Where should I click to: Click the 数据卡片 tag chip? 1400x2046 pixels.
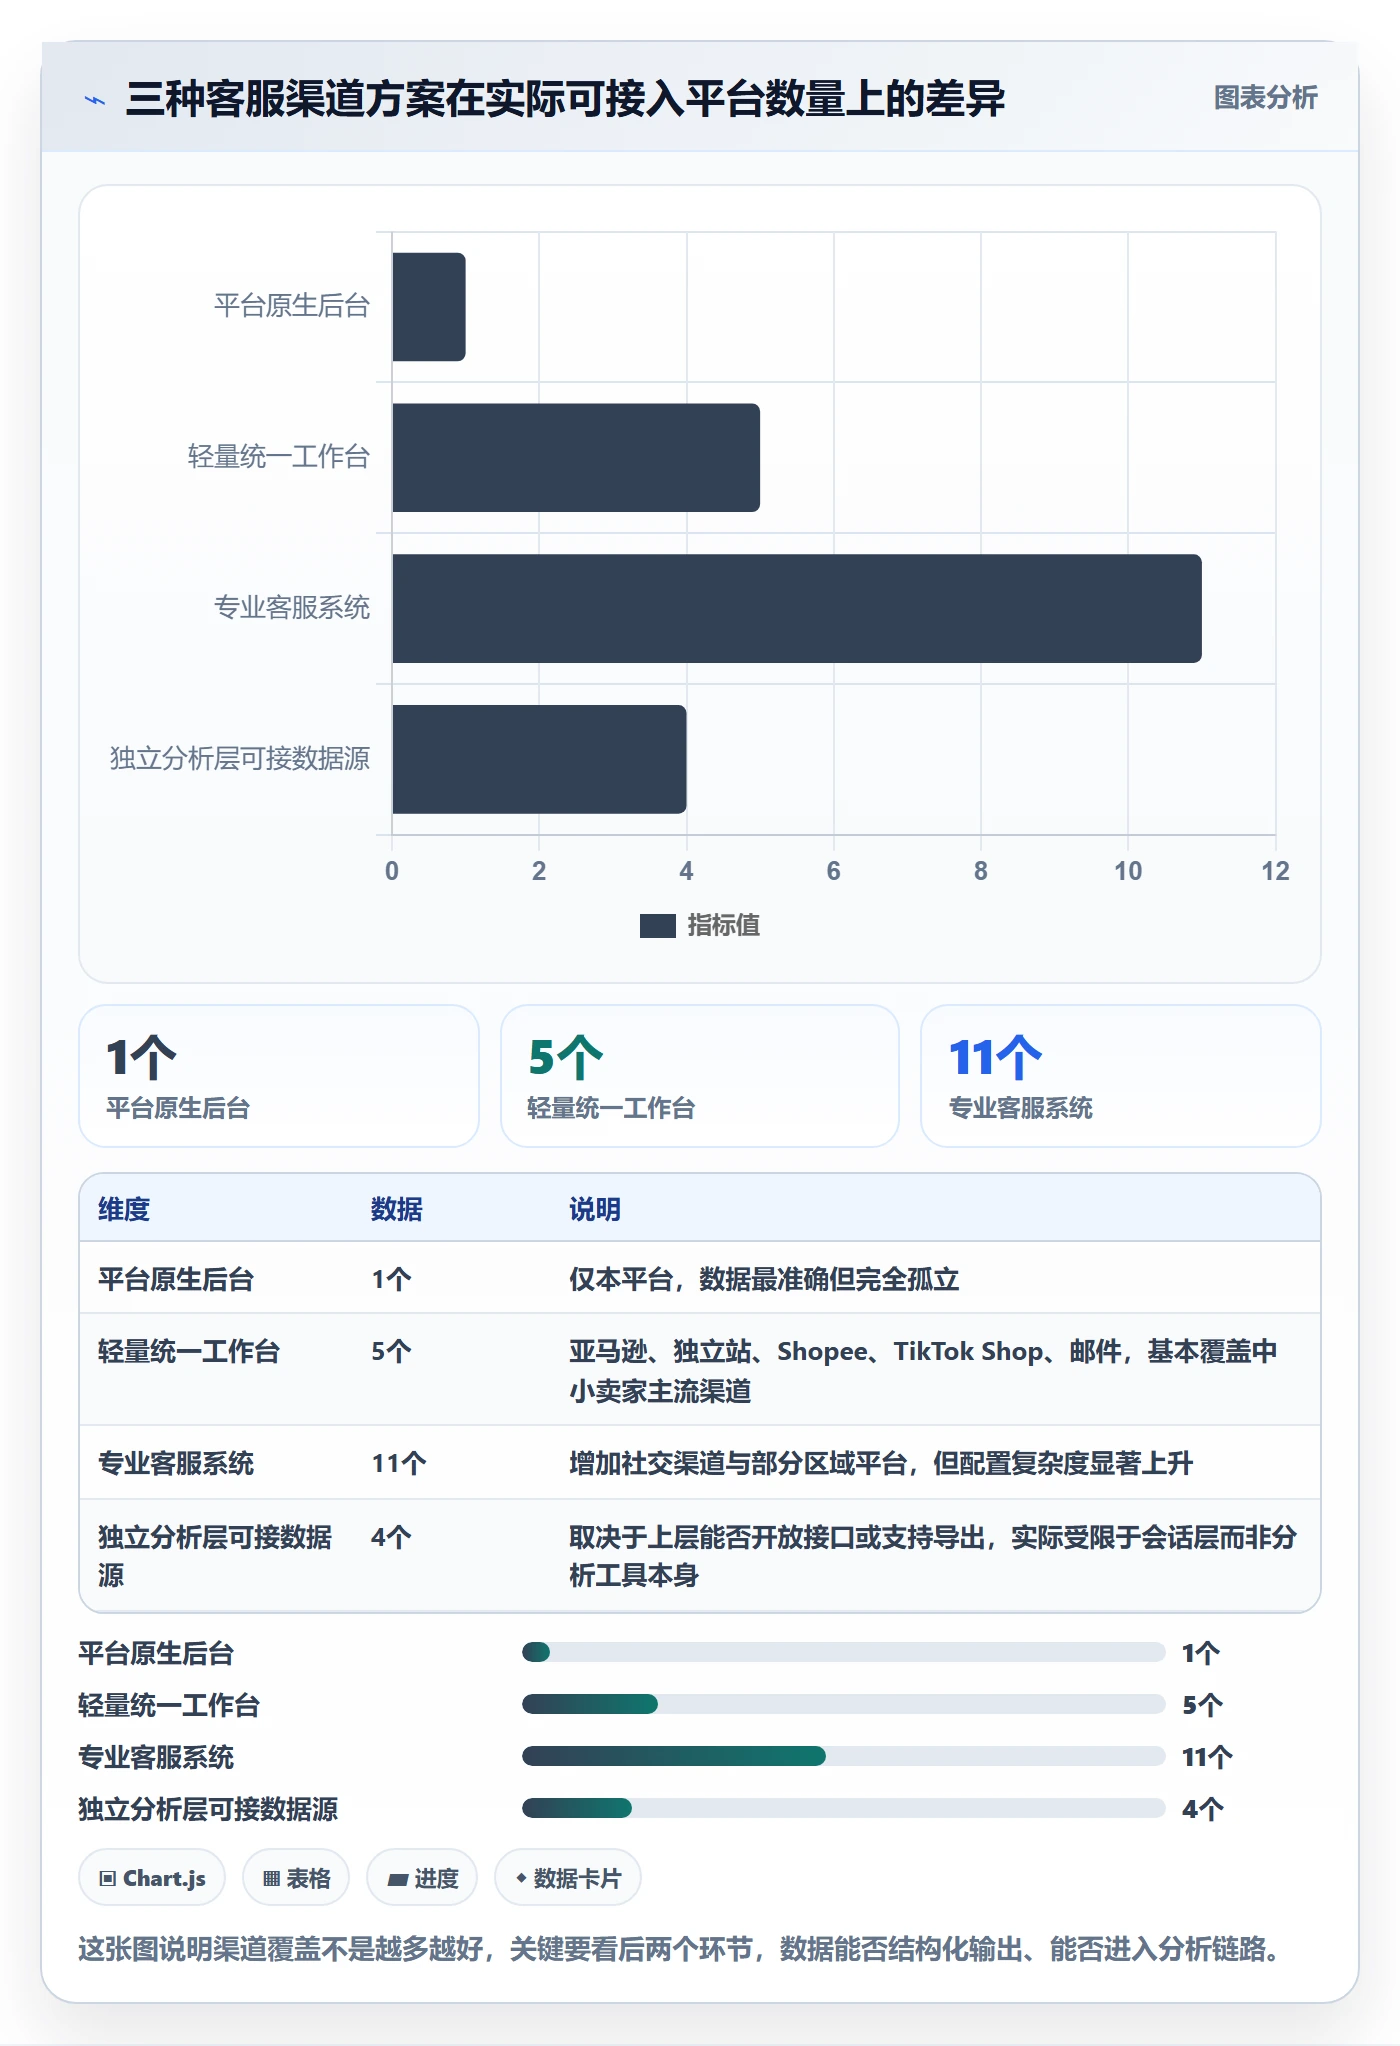pyautogui.click(x=568, y=1878)
